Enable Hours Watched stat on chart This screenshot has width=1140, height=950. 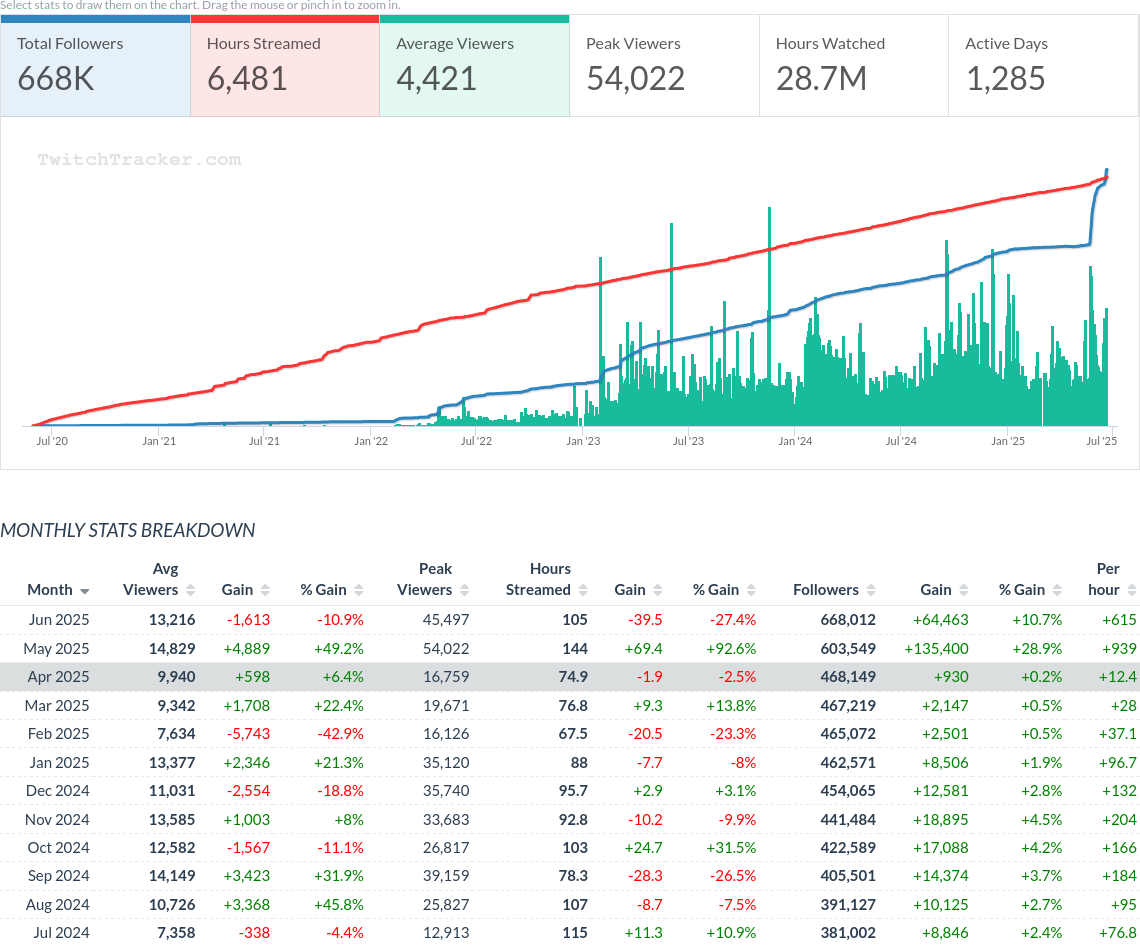(854, 65)
